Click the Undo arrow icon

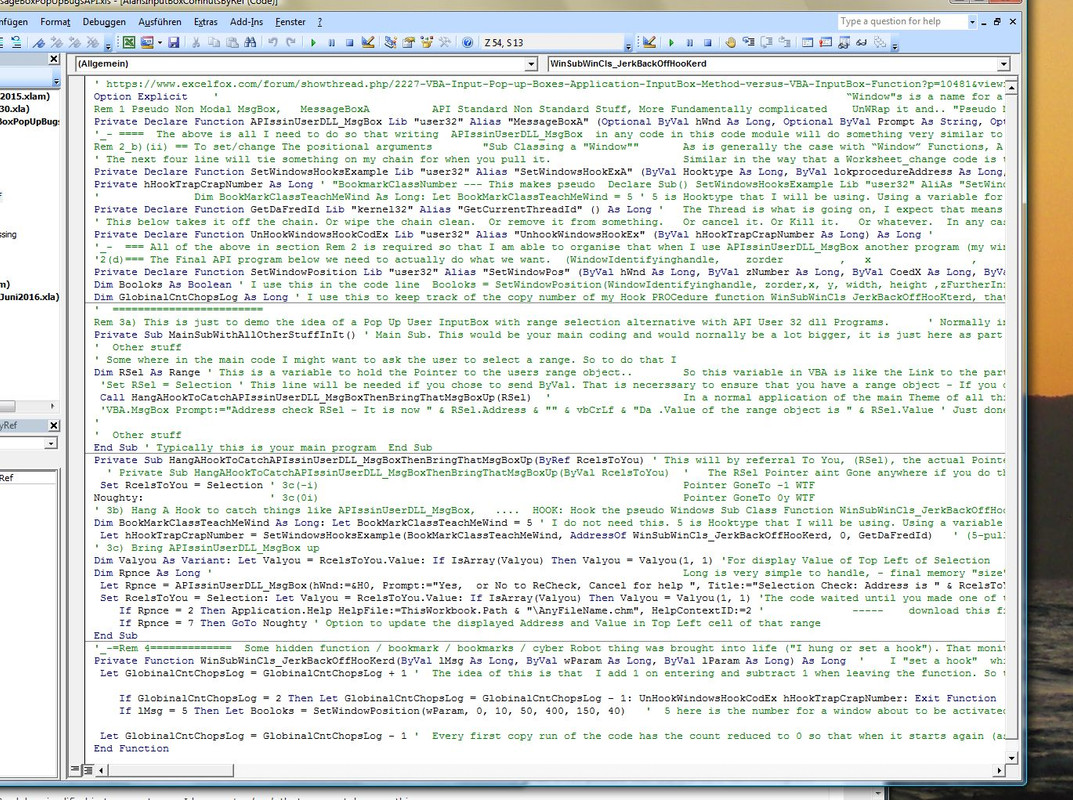(272, 42)
